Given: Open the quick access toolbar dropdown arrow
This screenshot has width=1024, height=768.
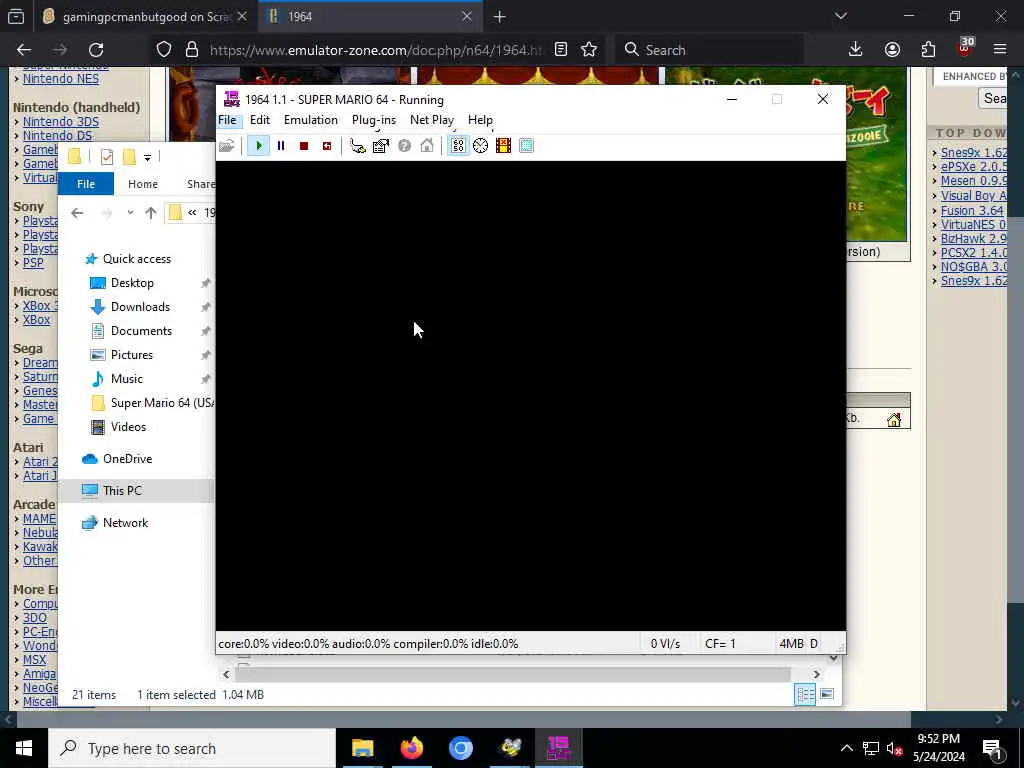Looking at the screenshot, I should tap(148, 157).
